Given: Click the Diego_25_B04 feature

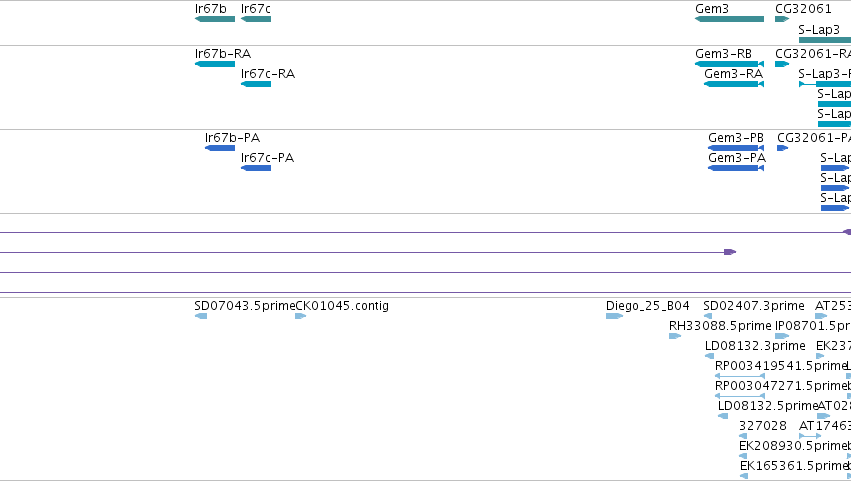Looking at the screenshot, I should click(x=614, y=316).
